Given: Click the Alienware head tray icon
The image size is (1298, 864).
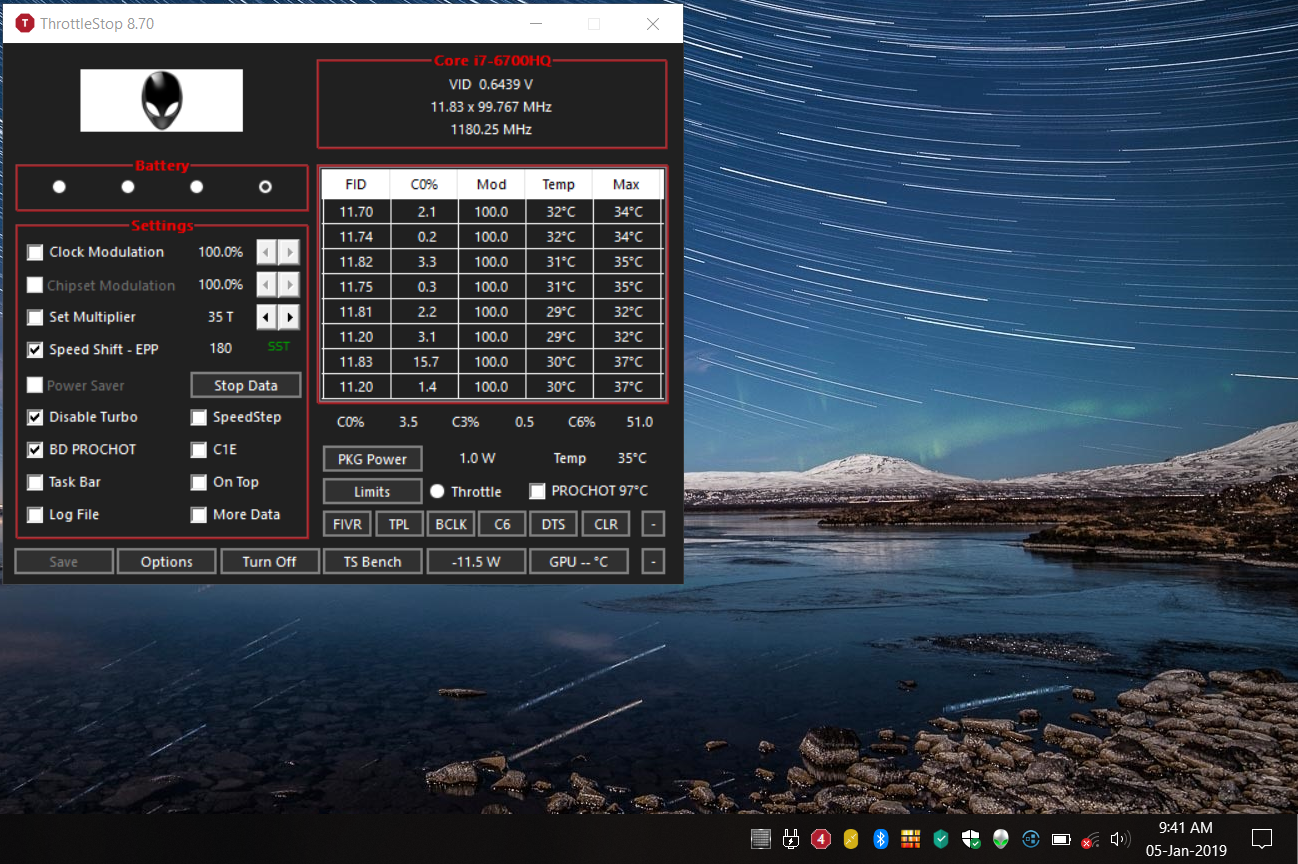Looking at the screenshot, I should point(1001,838).
